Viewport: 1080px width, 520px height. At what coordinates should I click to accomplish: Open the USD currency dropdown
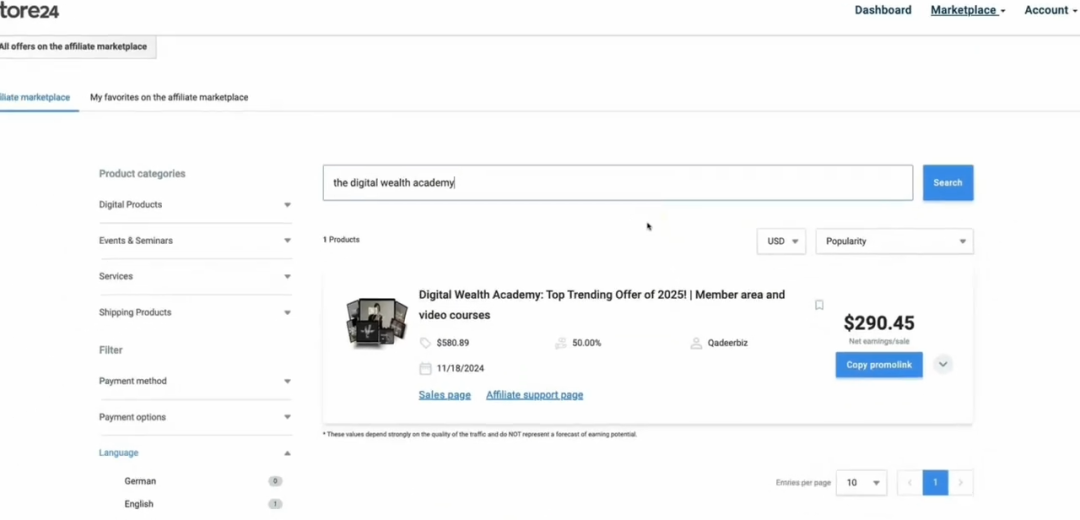(x=781, y=241)
